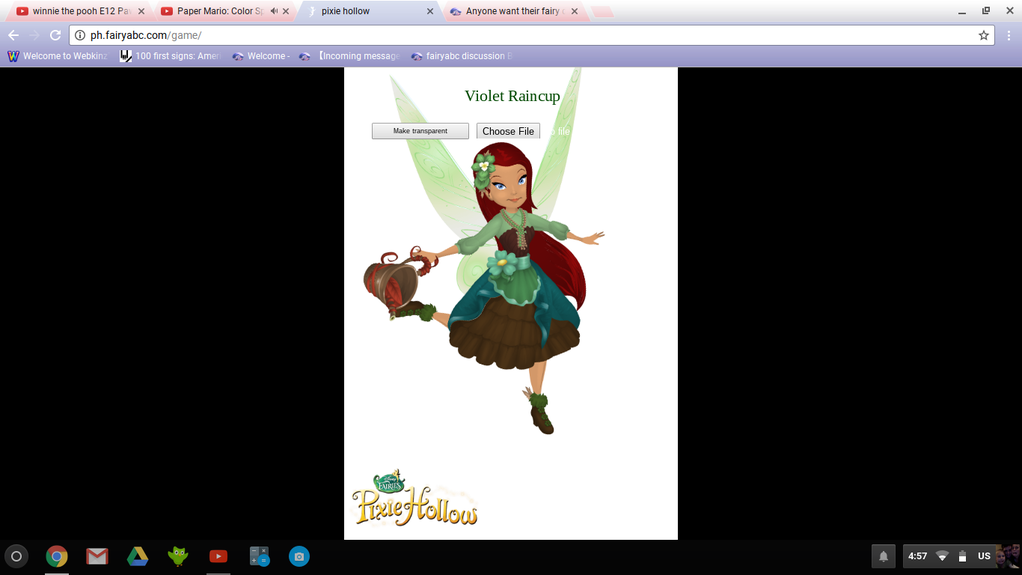
Task: Click the address bar showing ph.fairyabc.com/game/
Action: (500, 35)
